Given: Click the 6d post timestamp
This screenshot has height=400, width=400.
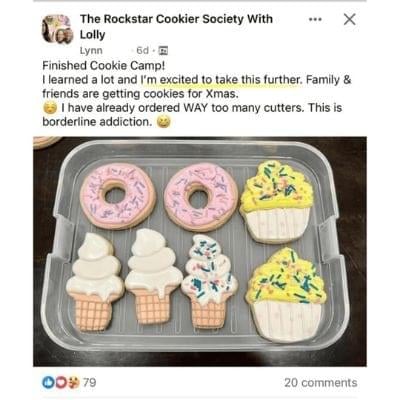Looking at the screenshot, I should point(143,51).
